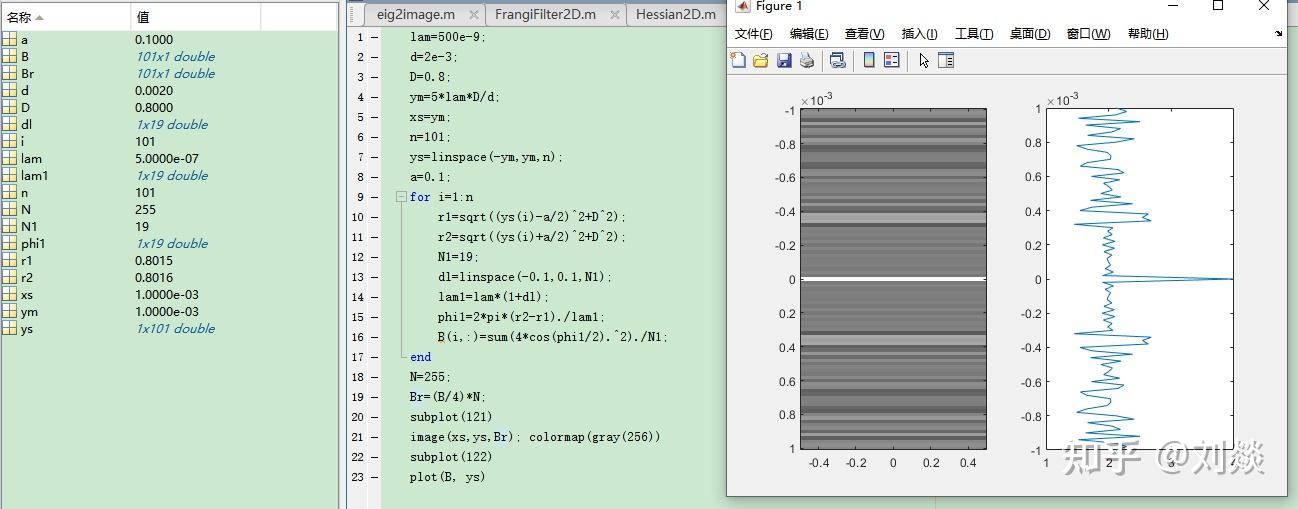Click variable icon beside lam1 in workspace
Viewport: 1298px width, 509px height.
(x=9, y=176)
